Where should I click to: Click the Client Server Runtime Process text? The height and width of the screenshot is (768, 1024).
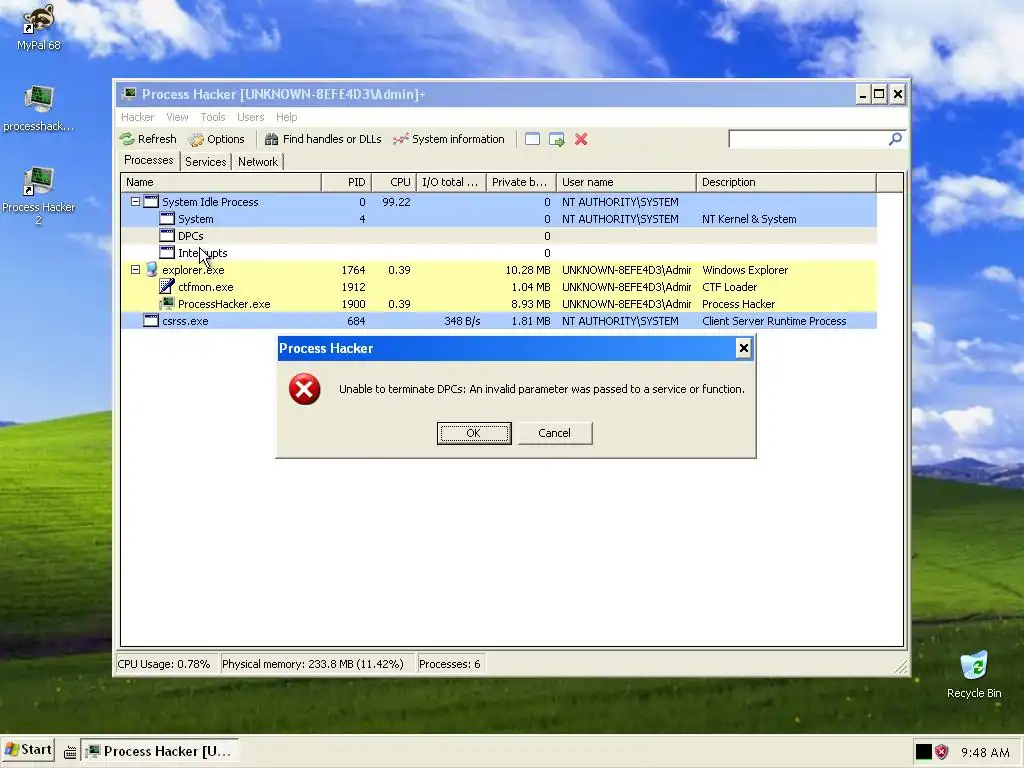[x=774, y=321]
